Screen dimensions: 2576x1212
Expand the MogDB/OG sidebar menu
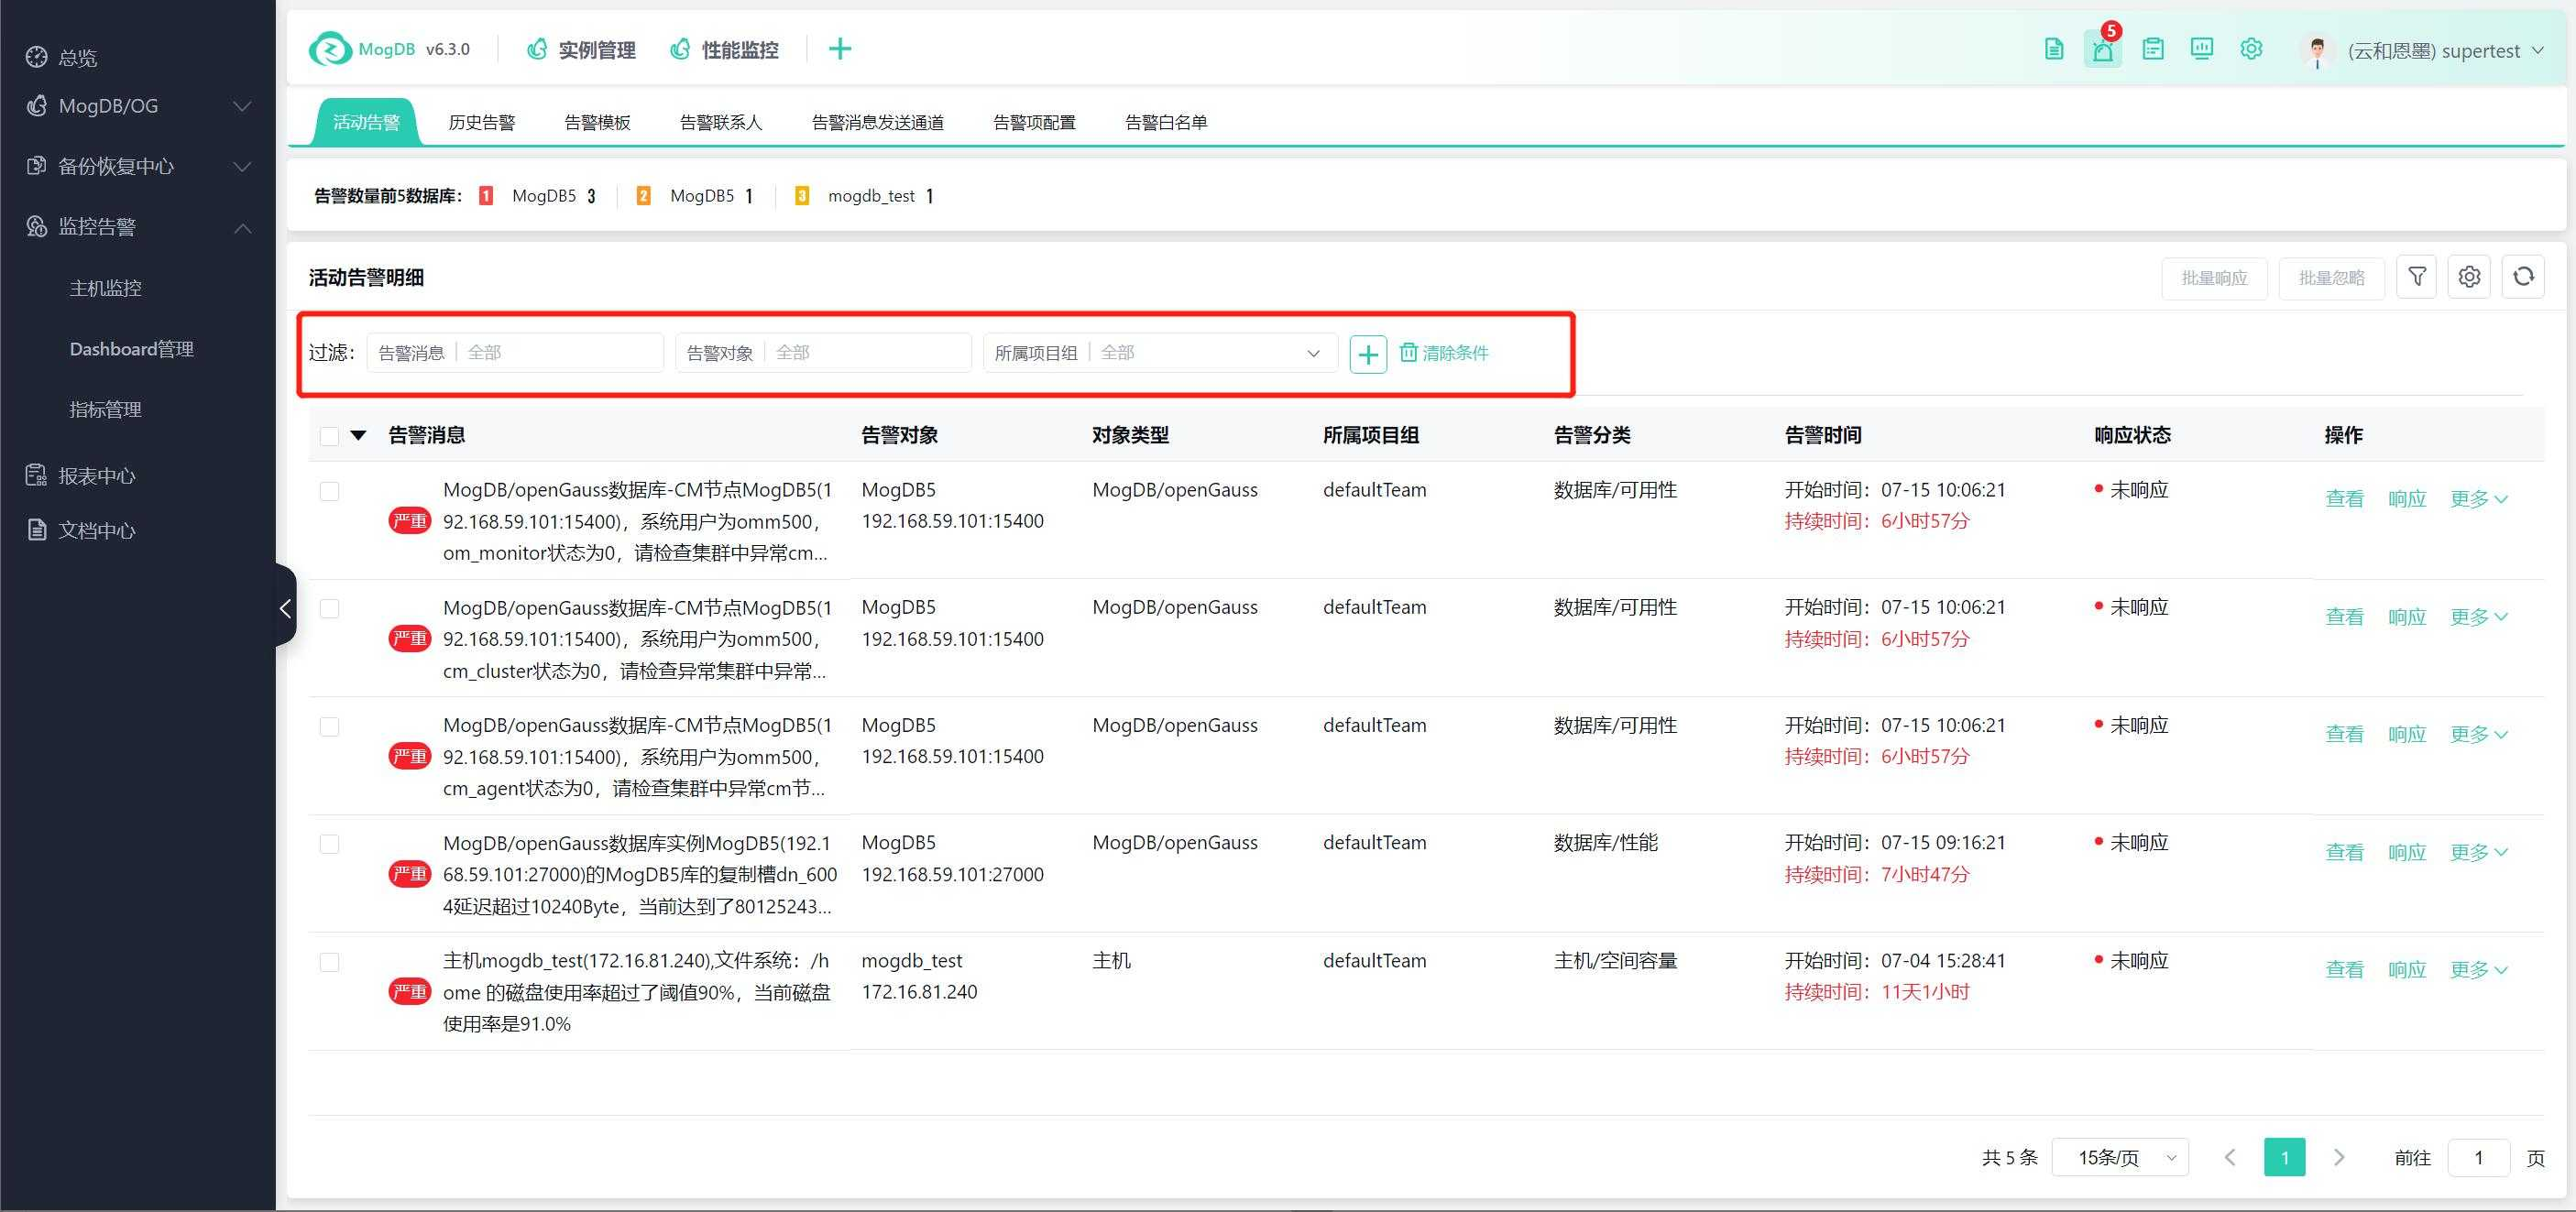pos(242,106)
